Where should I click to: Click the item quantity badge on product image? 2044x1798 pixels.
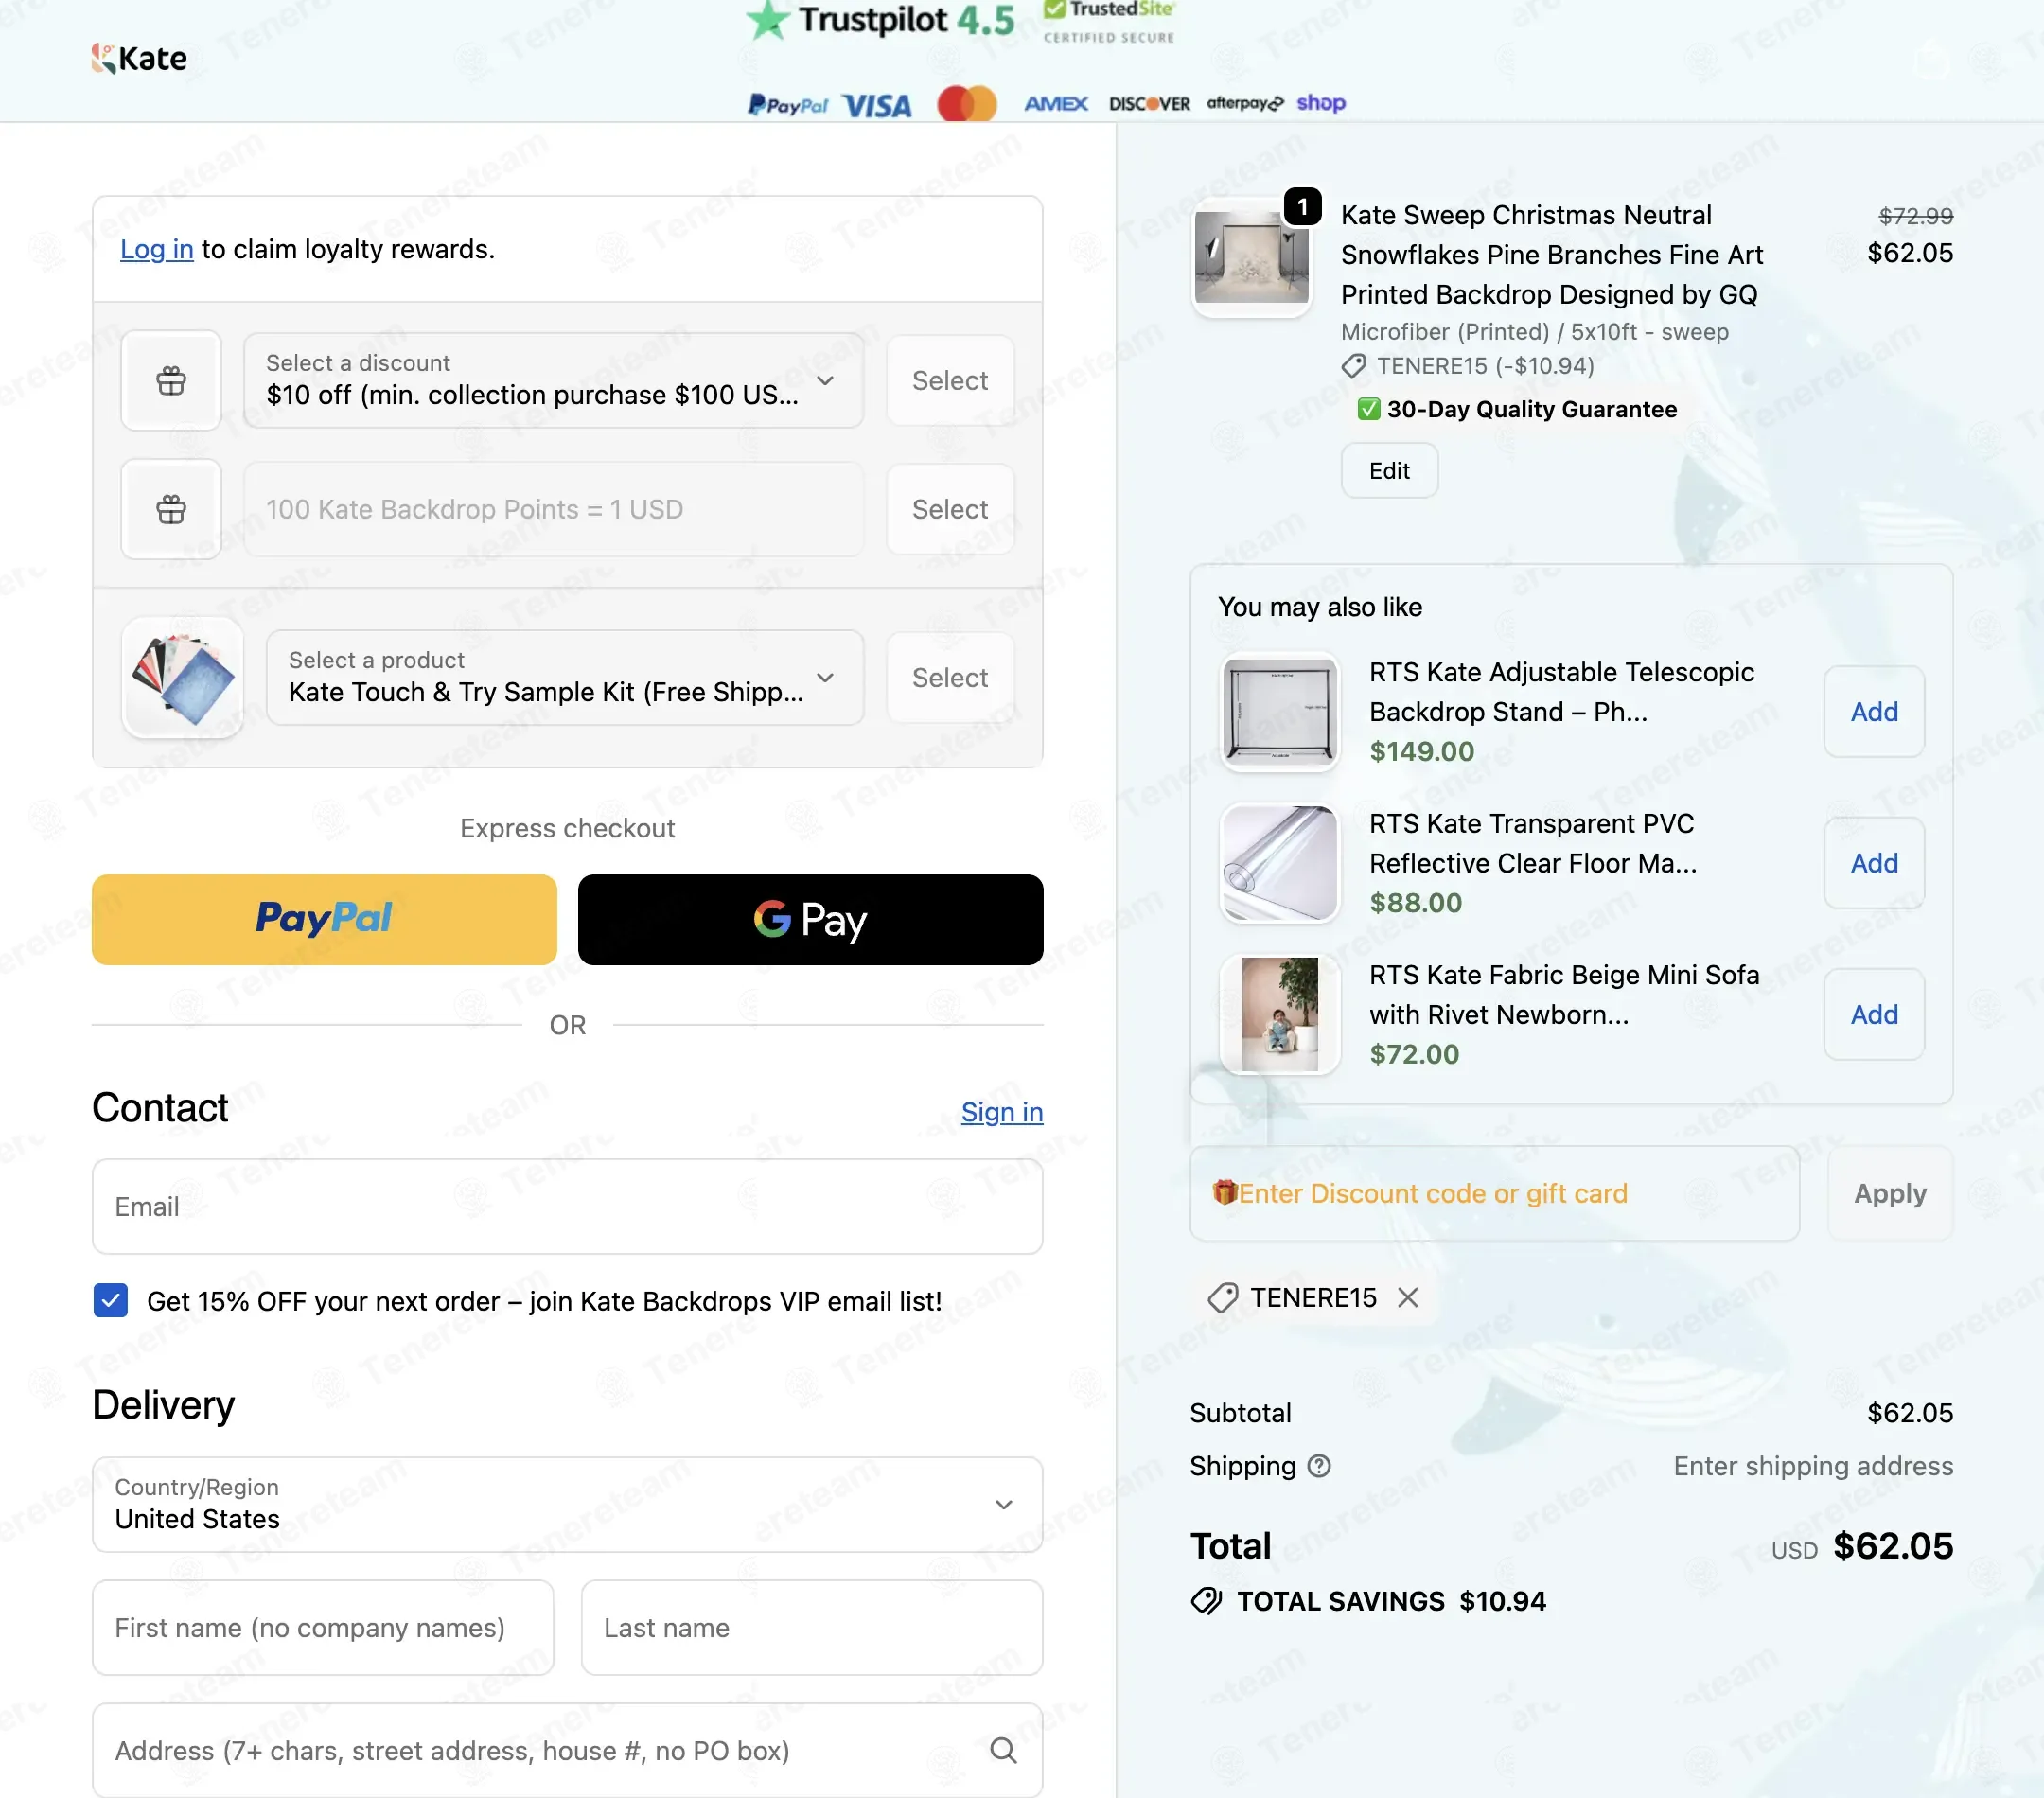click(1302, 207)
